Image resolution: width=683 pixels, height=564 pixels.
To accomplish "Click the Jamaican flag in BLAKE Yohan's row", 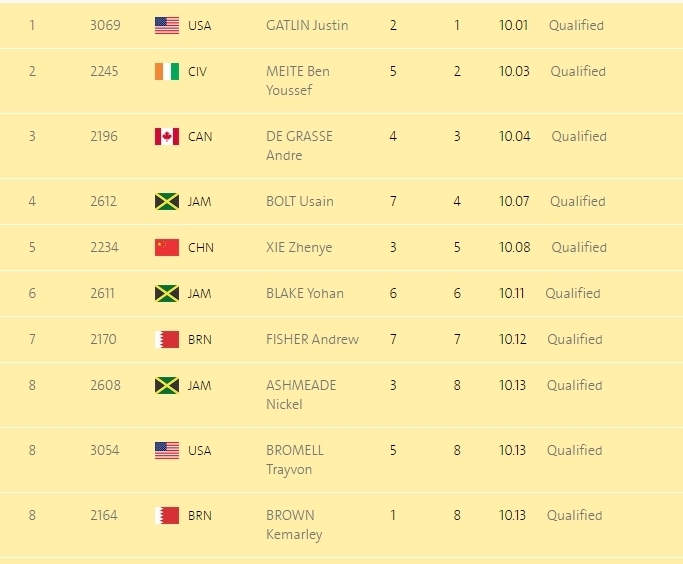I will click(x=167, y=294).
